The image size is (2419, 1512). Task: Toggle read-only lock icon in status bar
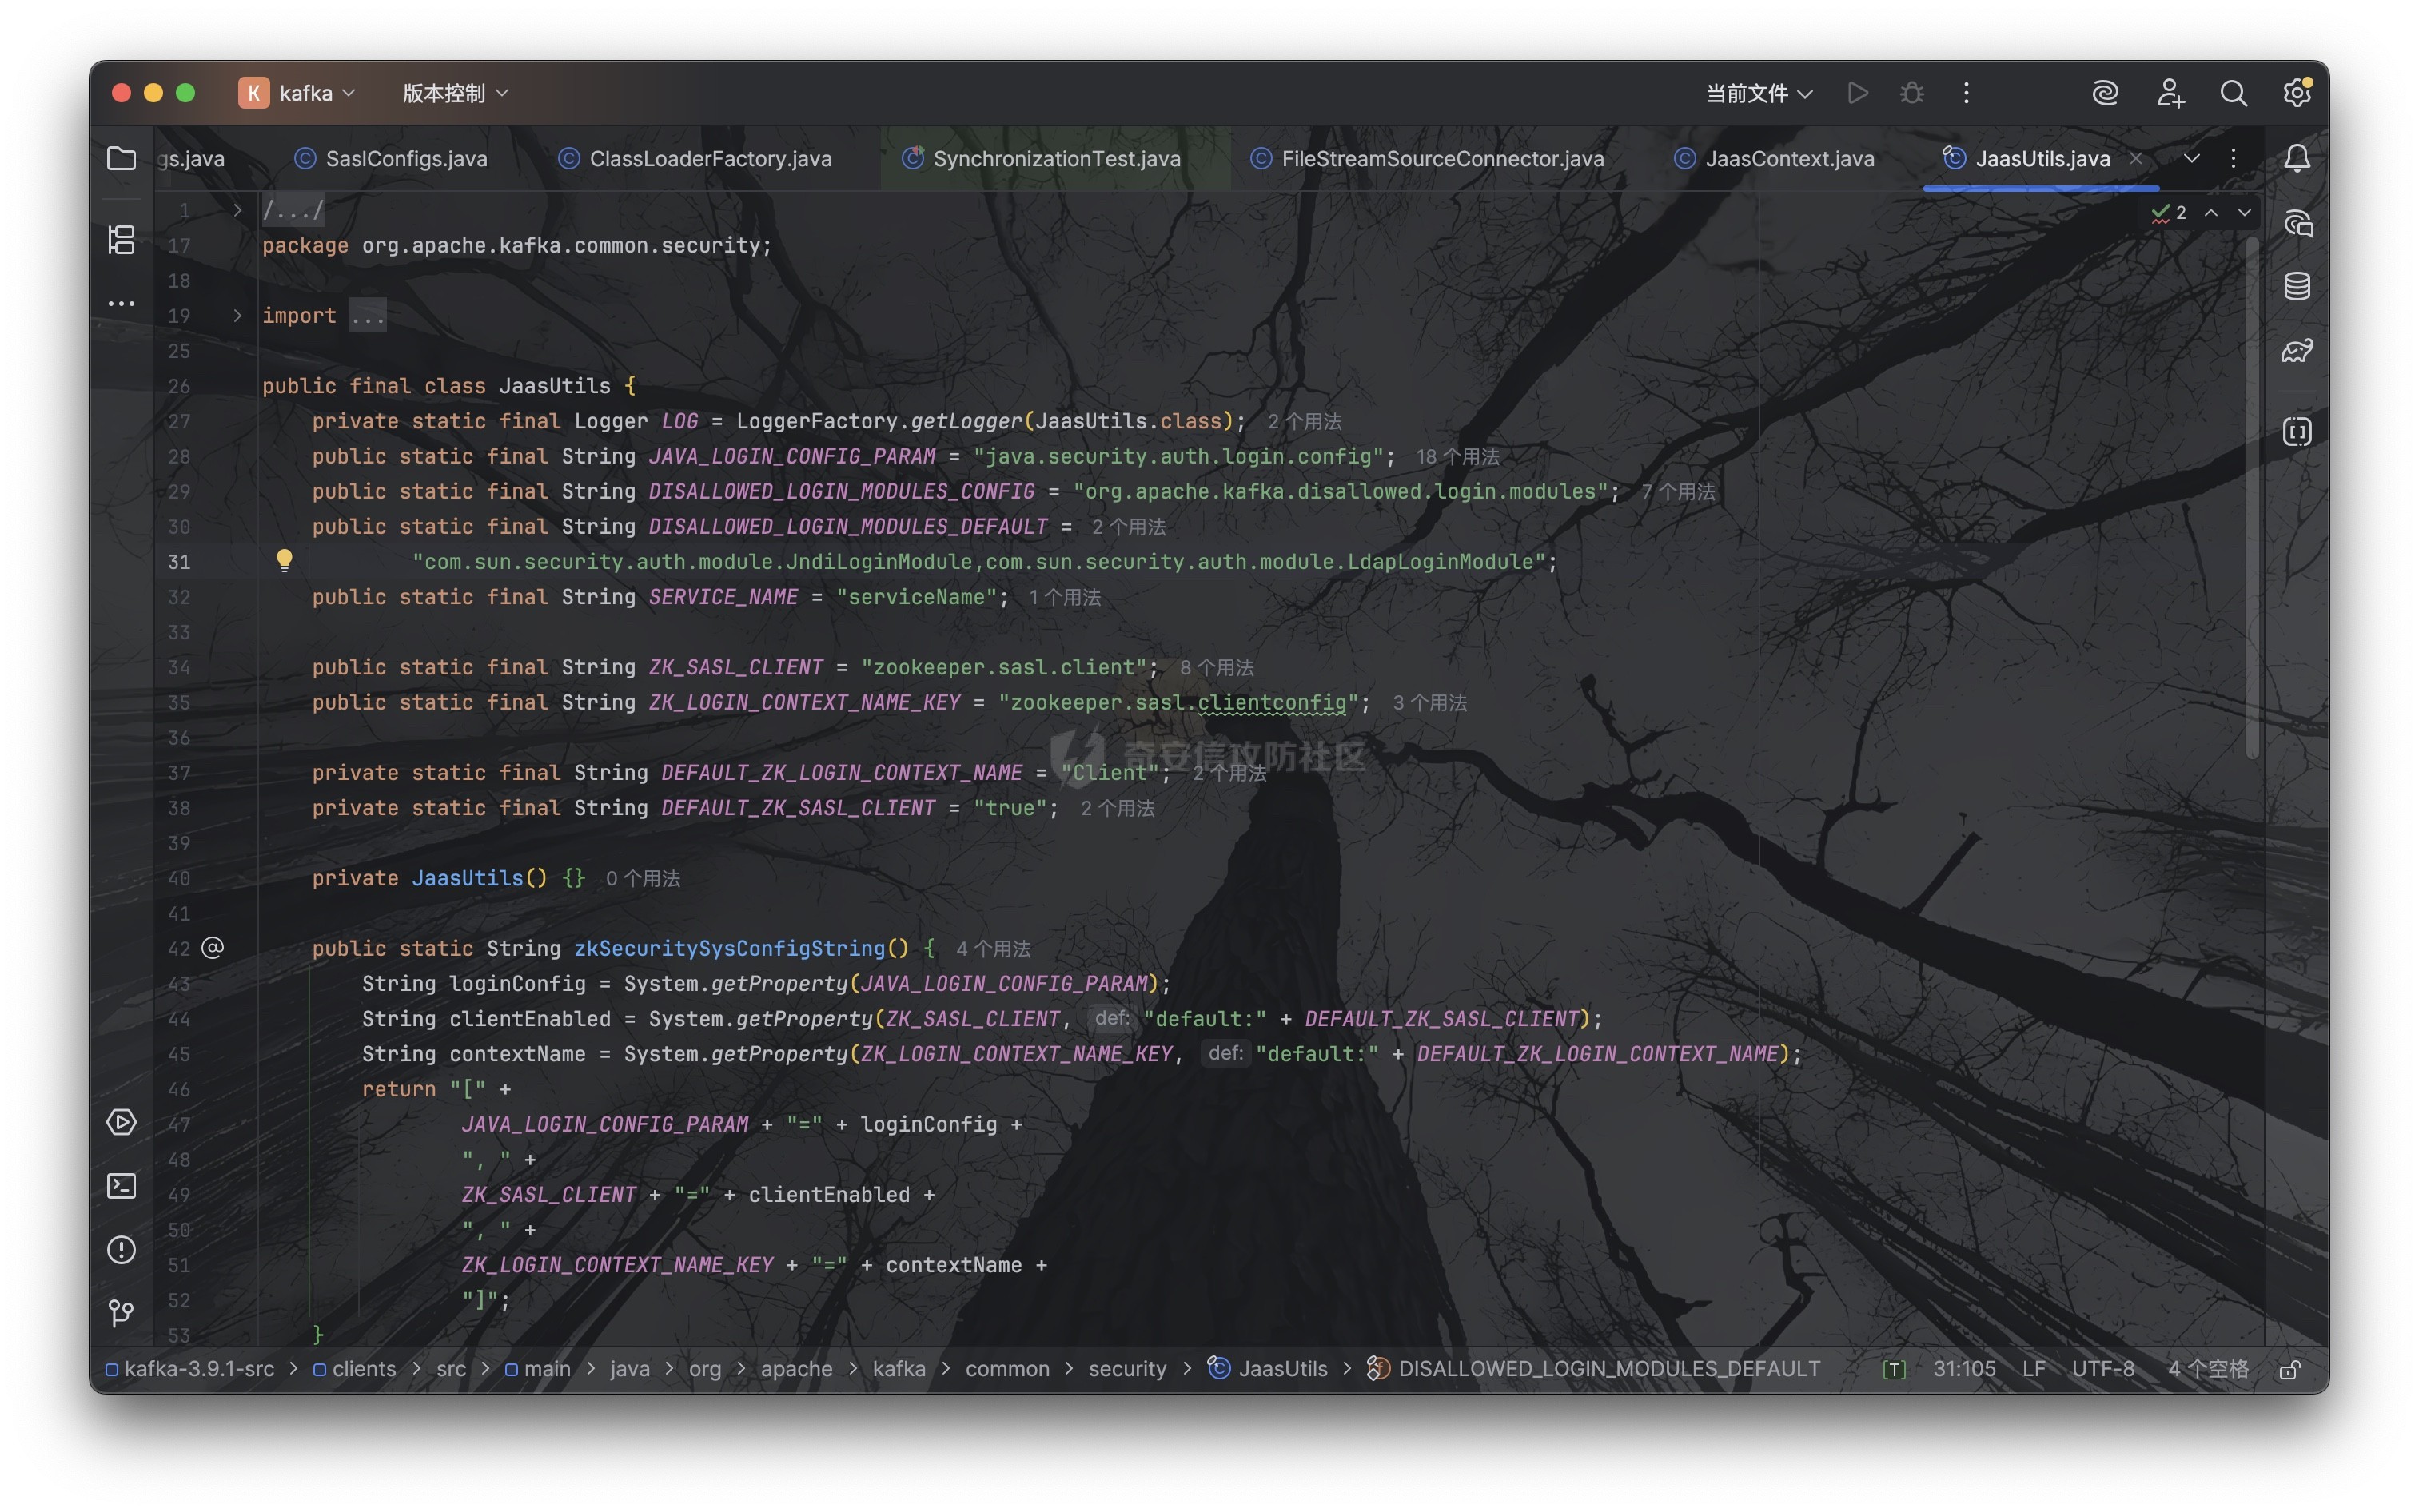click(2289, 1369)
